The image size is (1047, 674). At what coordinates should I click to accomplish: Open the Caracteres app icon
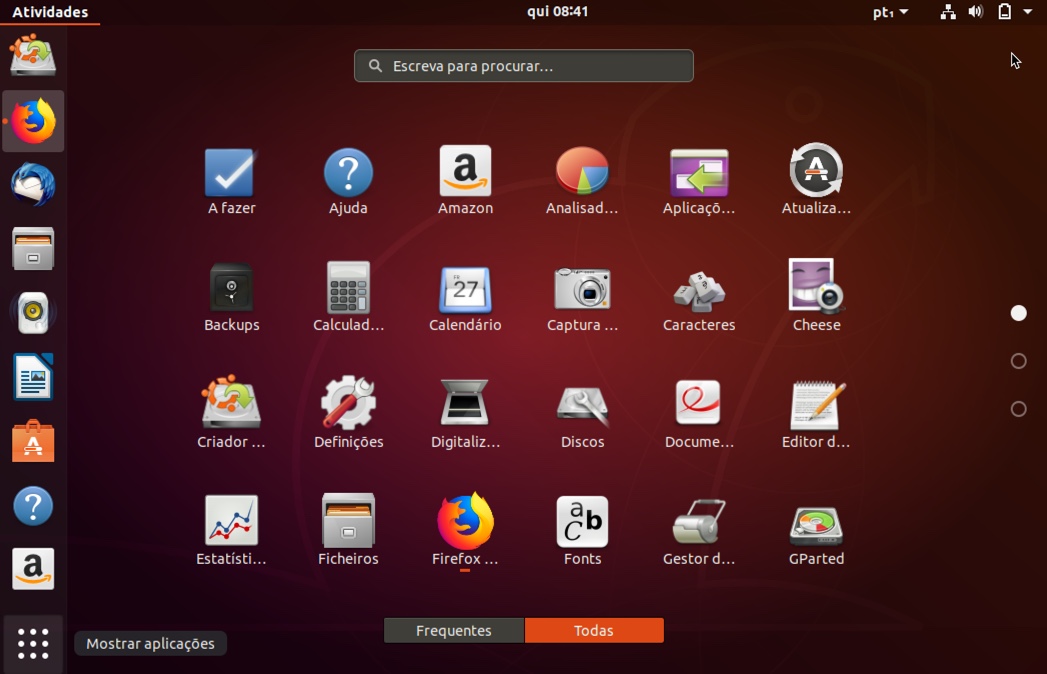tap(698, 290)
